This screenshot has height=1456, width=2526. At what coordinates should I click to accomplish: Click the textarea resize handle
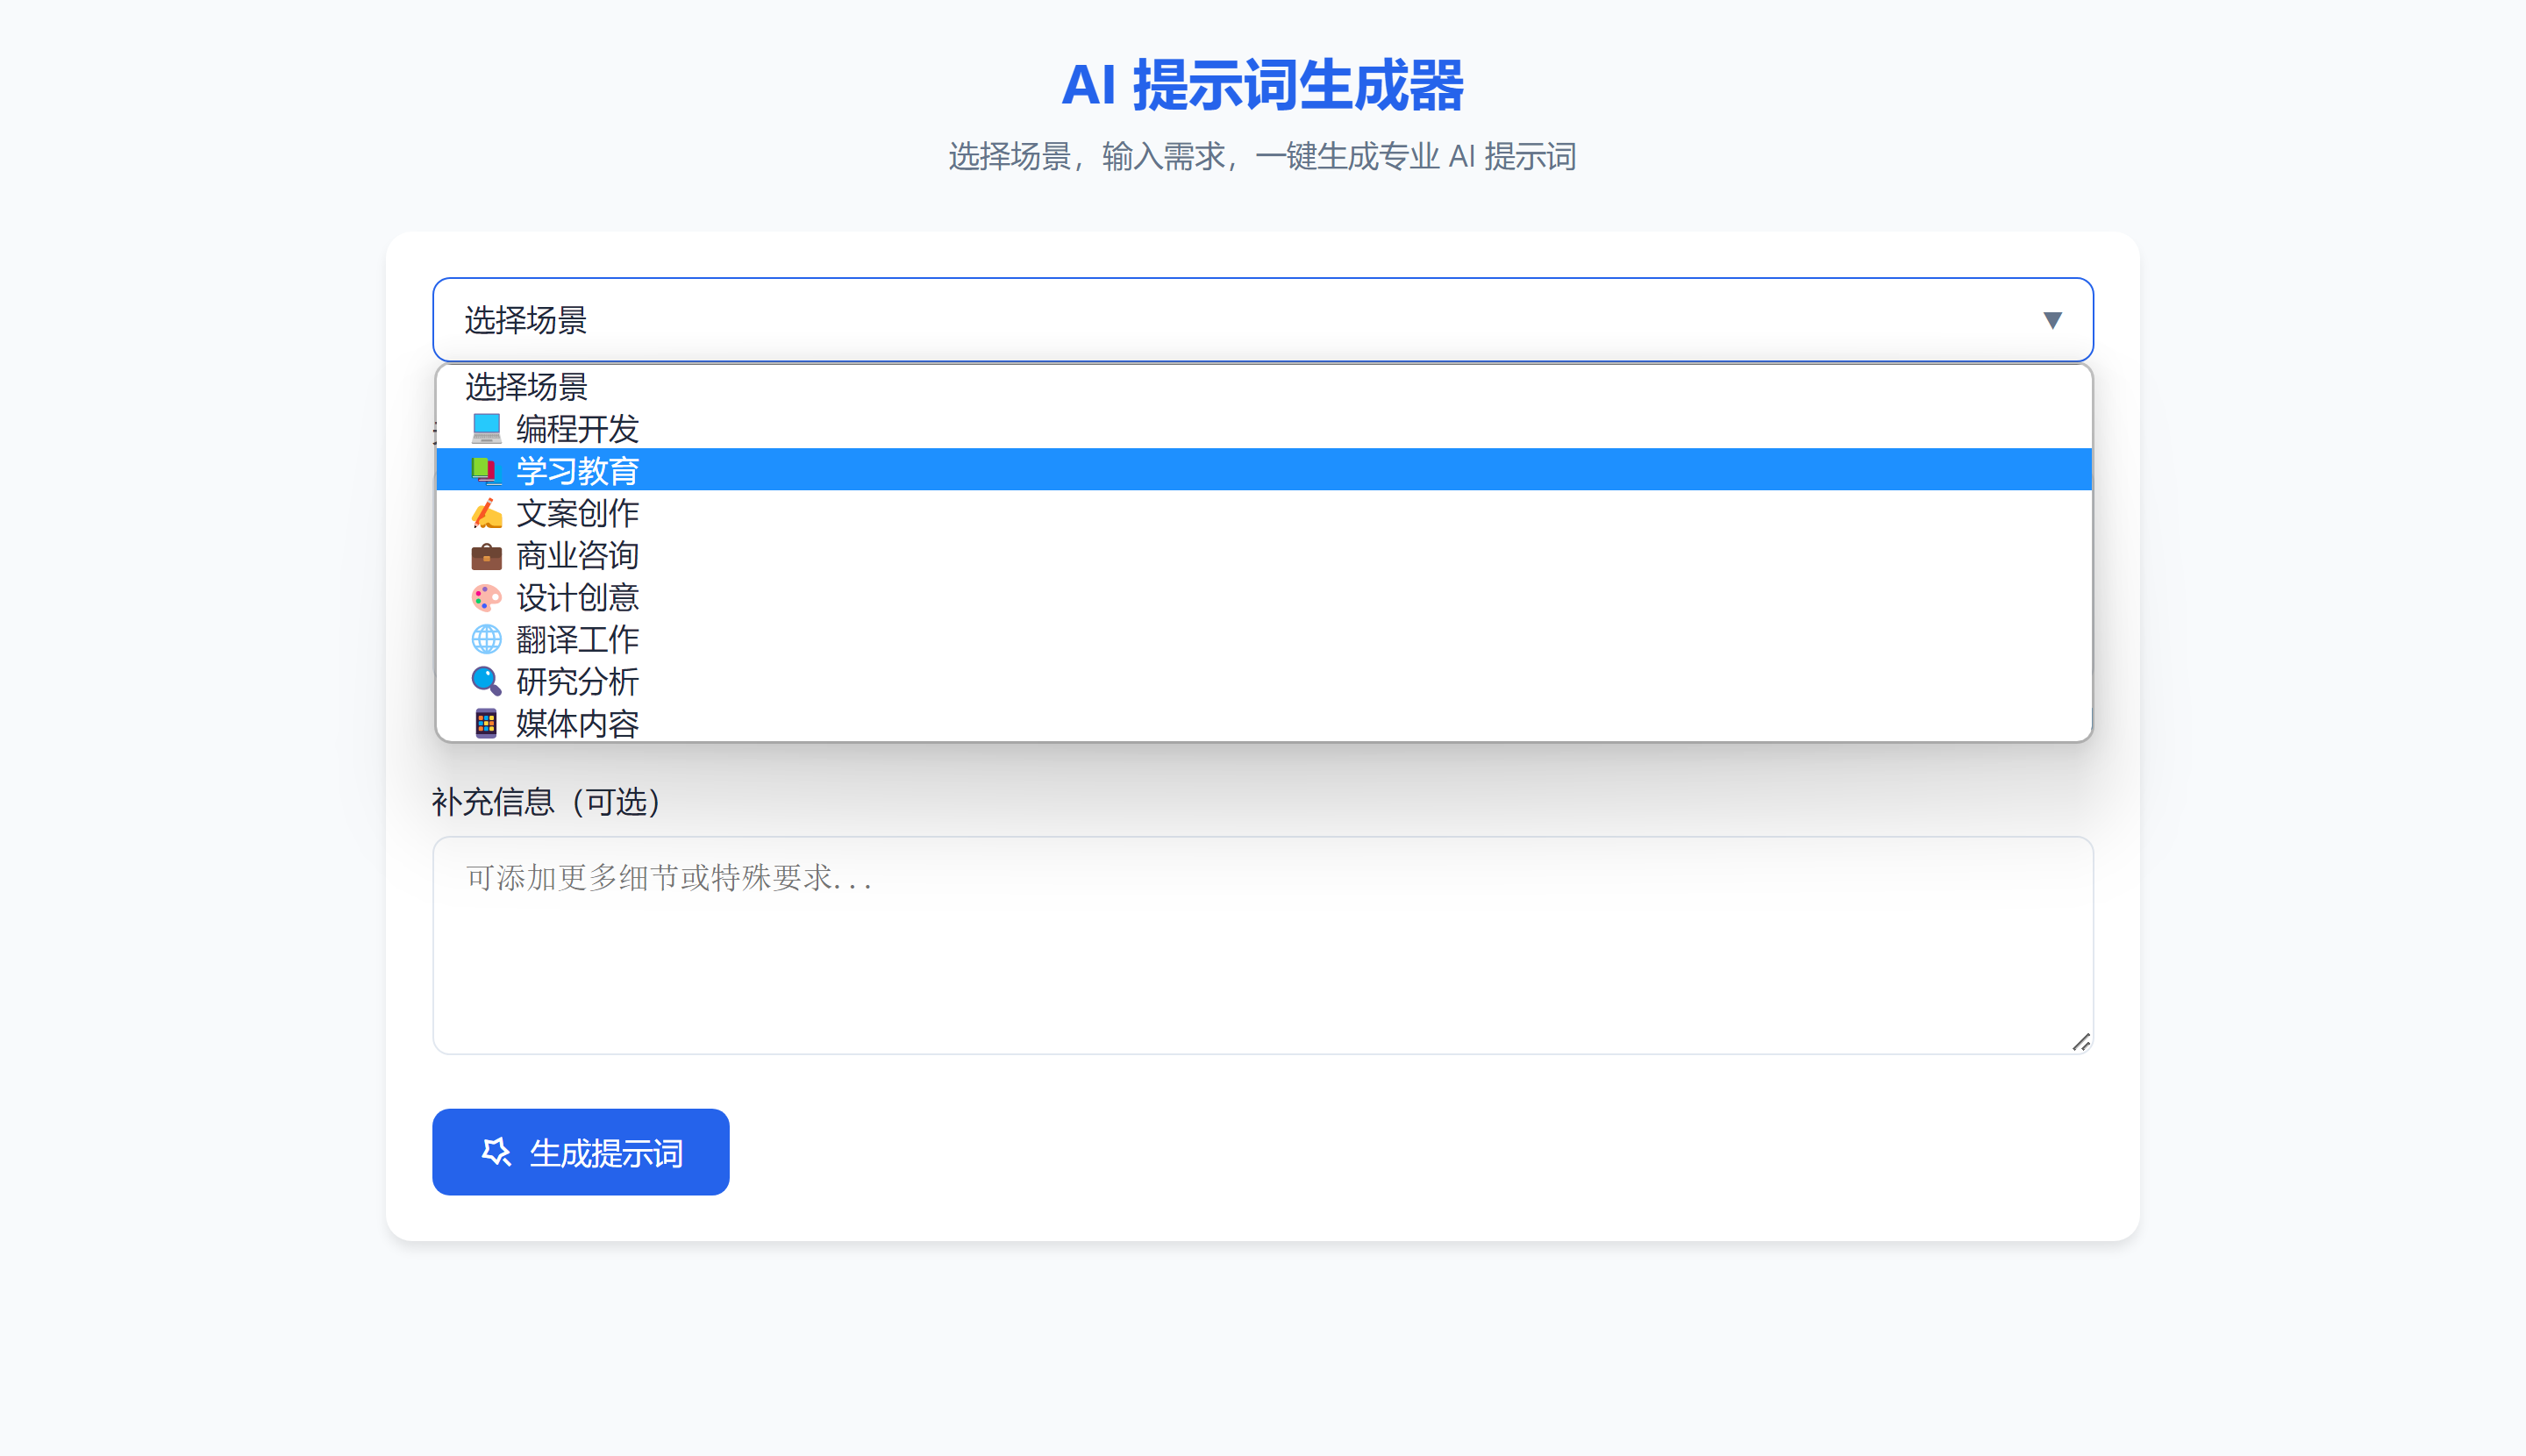tap(2080, 1042)
